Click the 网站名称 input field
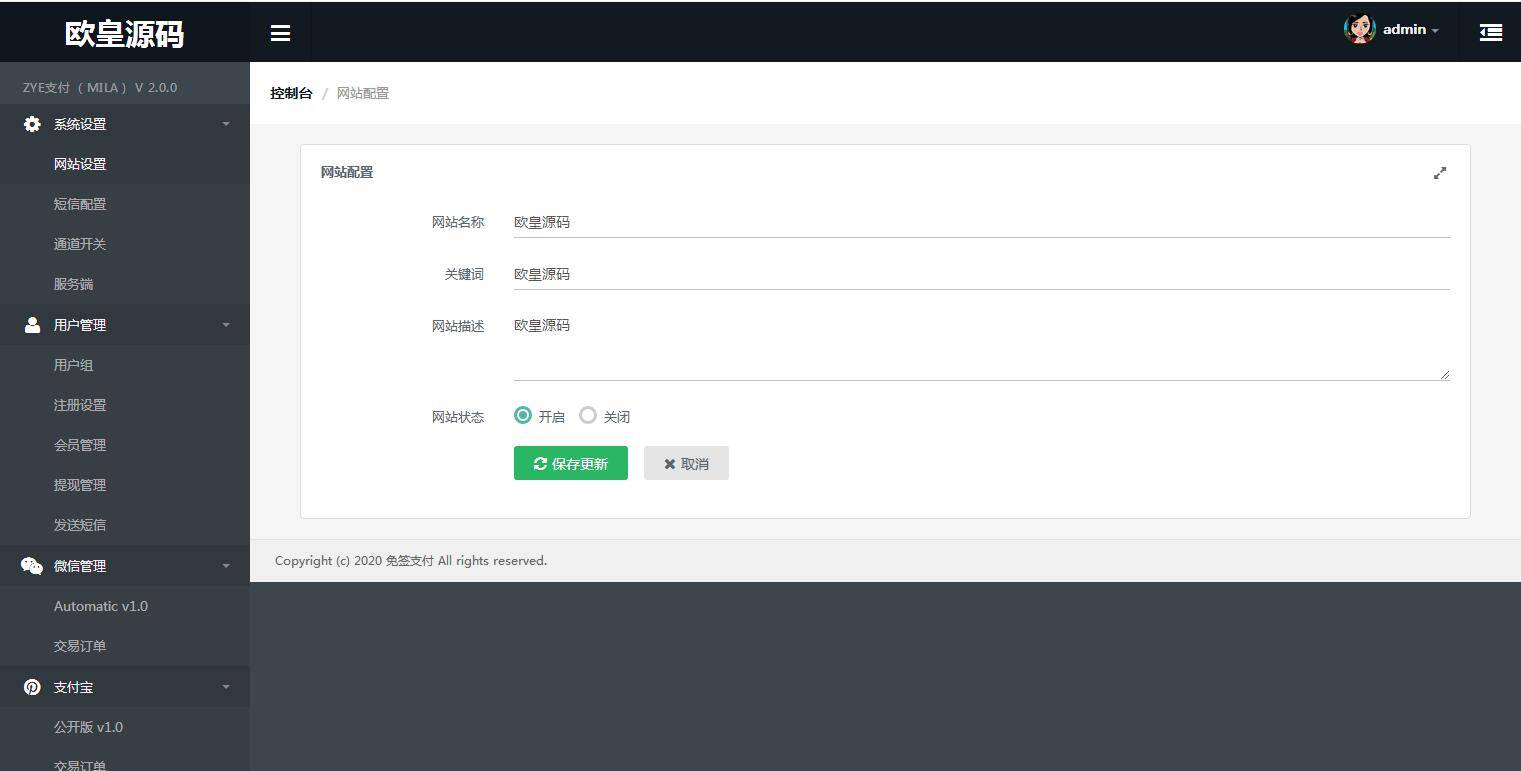The height and width of the screenshot is (771, 1521). tap(900, 221)
